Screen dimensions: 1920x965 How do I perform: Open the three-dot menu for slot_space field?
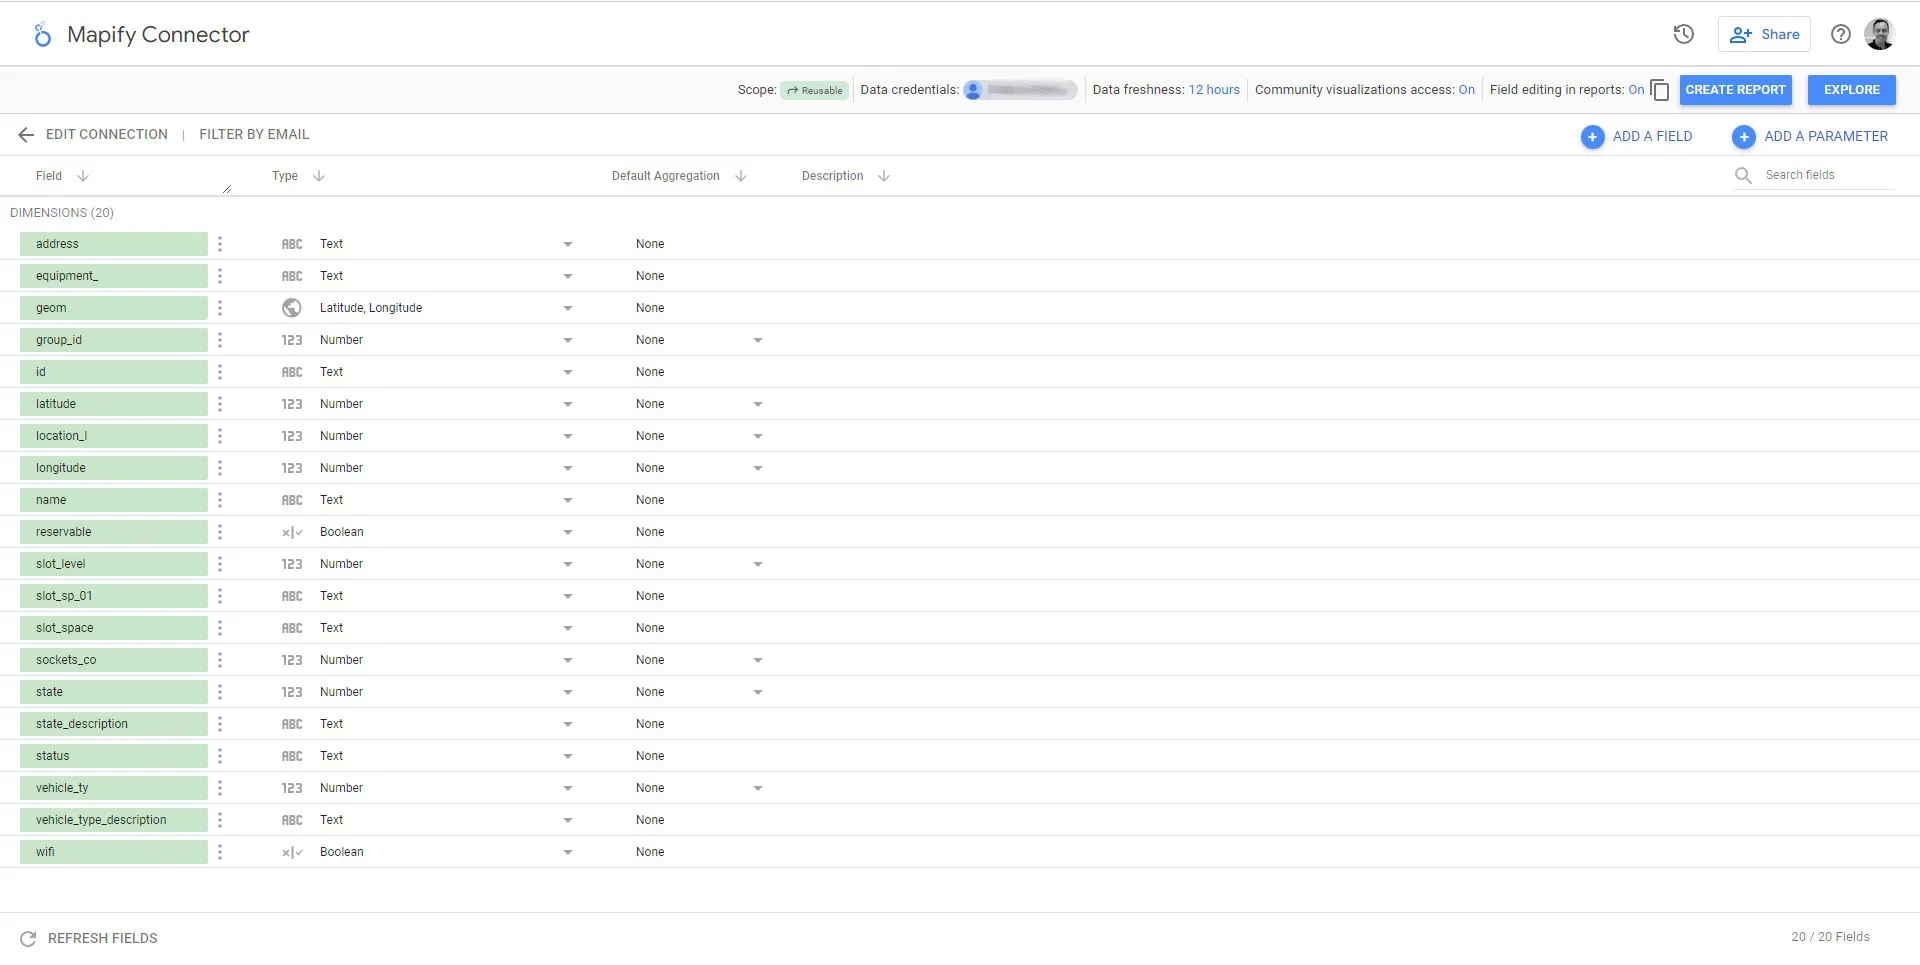(220, 628)
